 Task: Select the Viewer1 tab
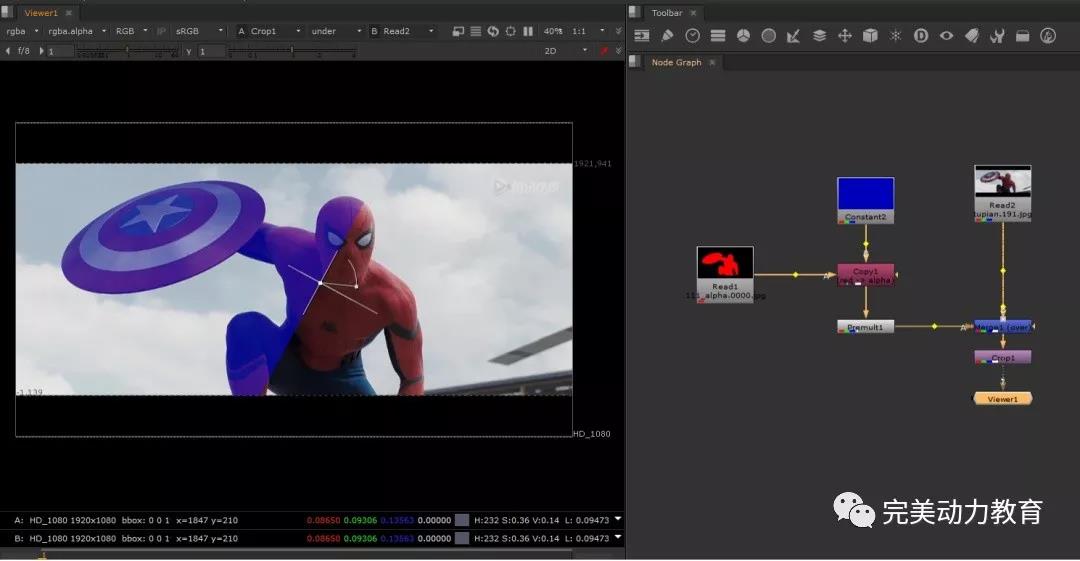pos(41,12)
